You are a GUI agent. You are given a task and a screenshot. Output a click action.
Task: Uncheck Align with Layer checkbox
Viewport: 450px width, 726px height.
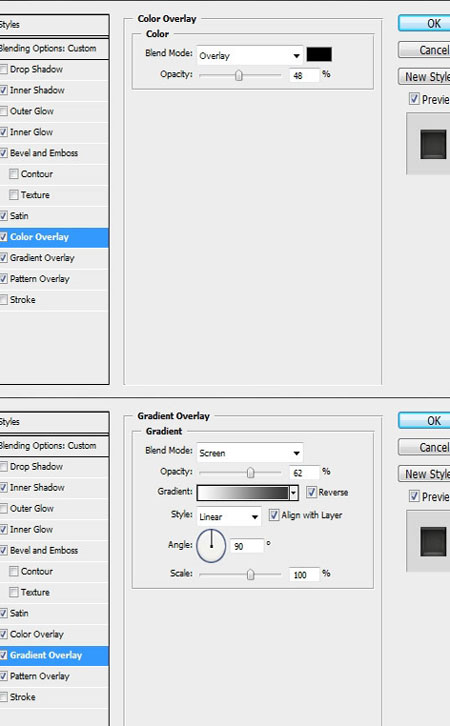click(274, 515)
